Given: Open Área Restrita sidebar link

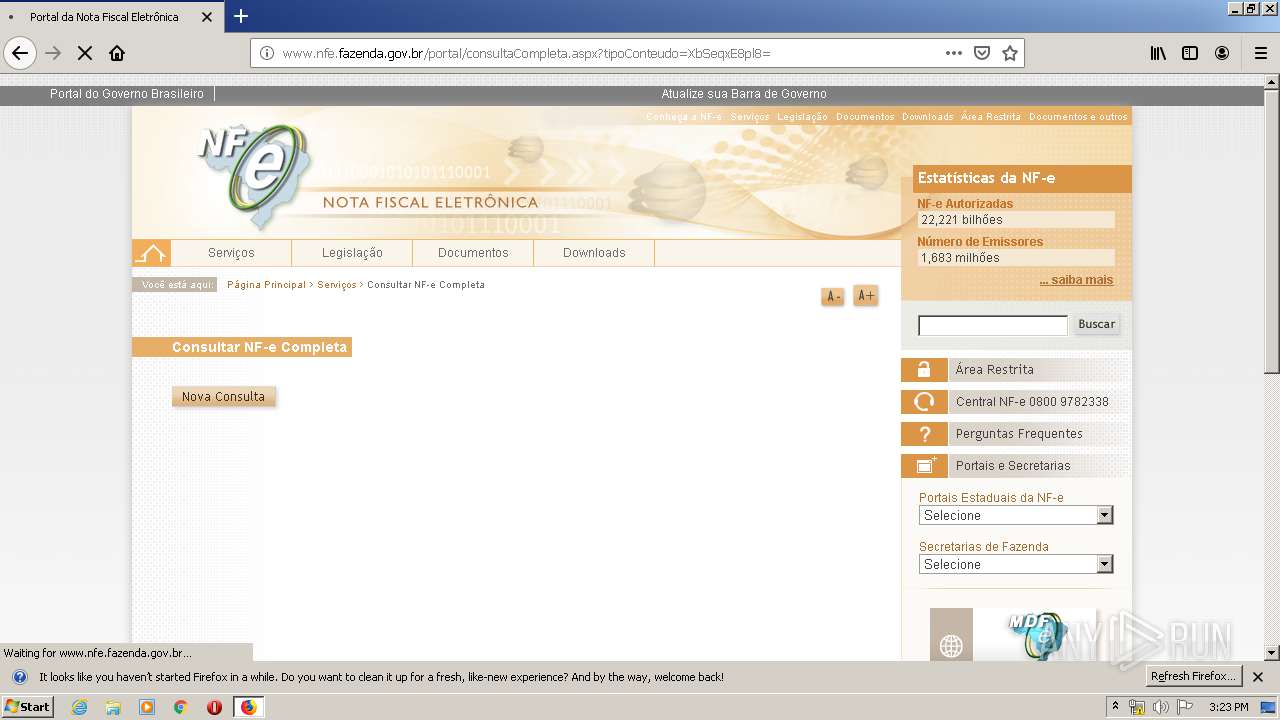Looking at the screenshot, I should click(994, 370).
